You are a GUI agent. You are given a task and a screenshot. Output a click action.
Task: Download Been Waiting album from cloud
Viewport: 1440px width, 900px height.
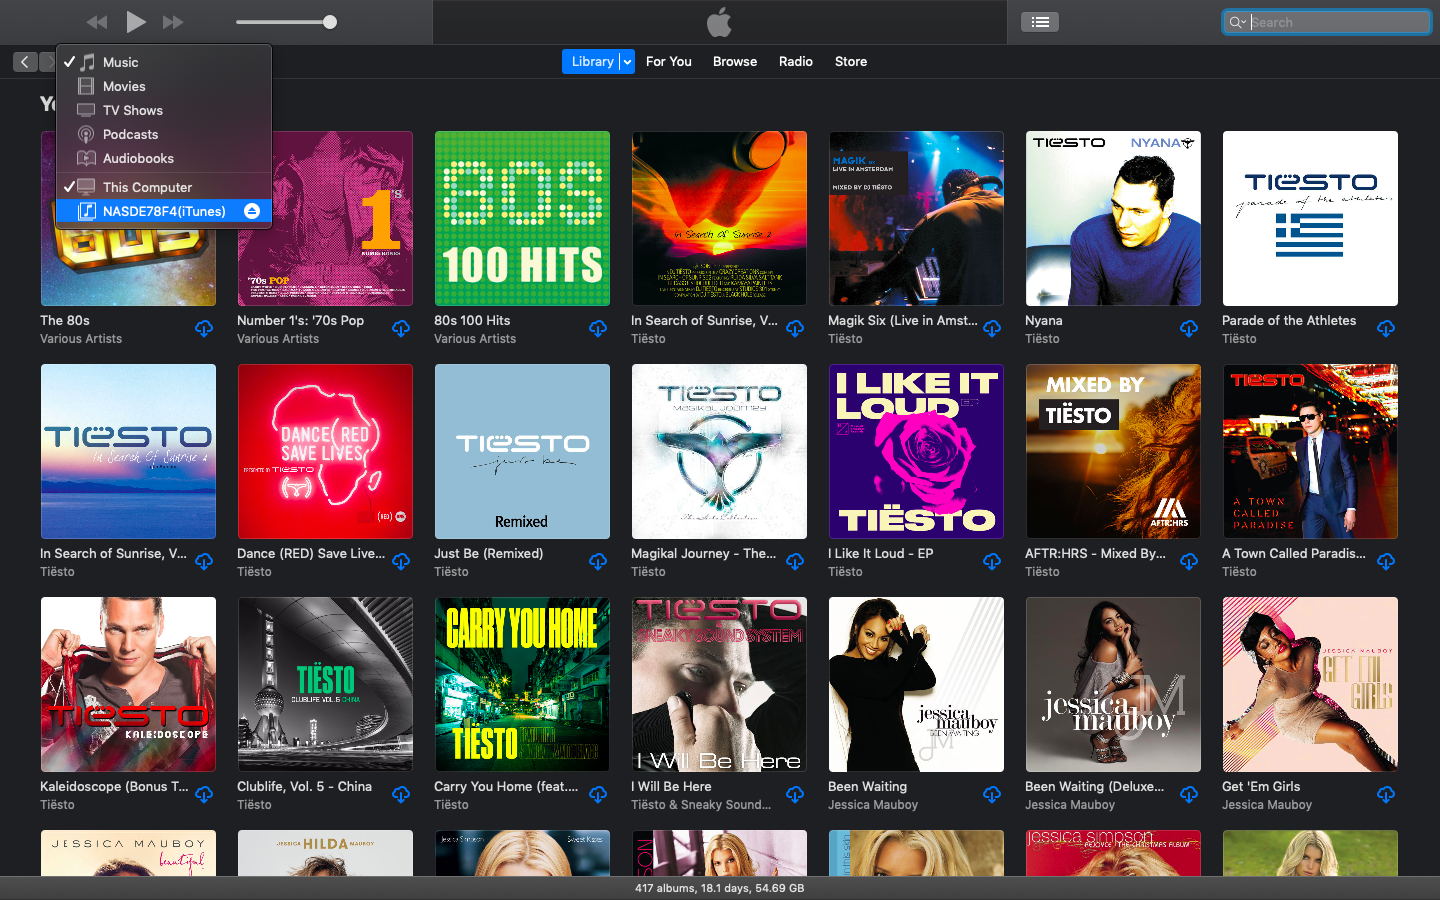pos(992,794)
